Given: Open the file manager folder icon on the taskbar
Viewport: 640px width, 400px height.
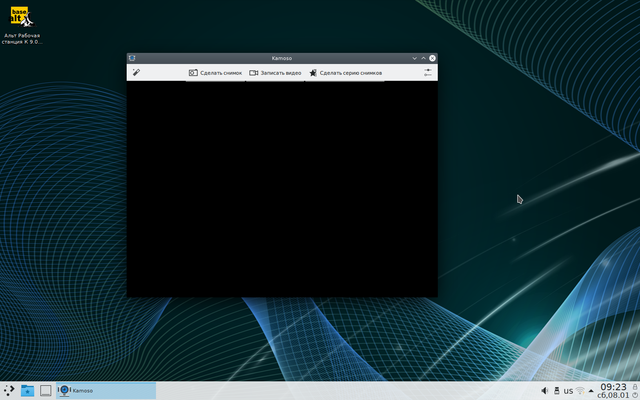Looking at the screenshot, I should pyautogui.click(x=27, y=391).
